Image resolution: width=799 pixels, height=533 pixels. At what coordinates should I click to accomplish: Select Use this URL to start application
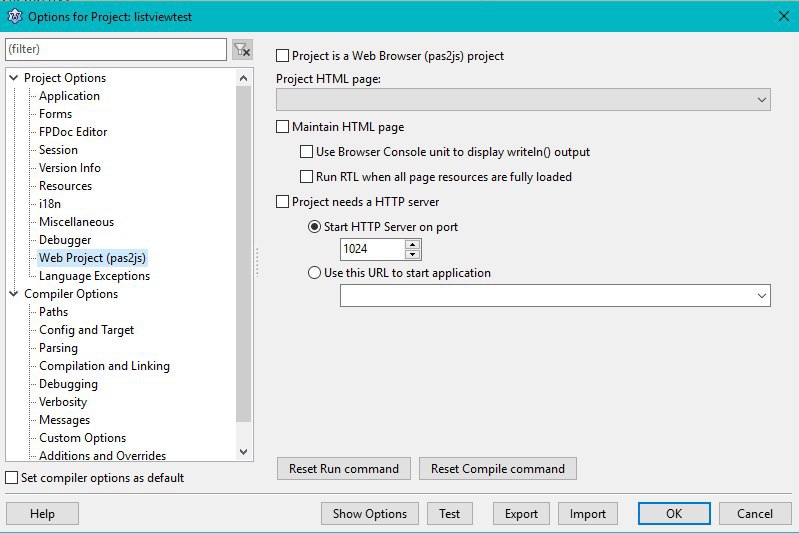click(314, 273)
